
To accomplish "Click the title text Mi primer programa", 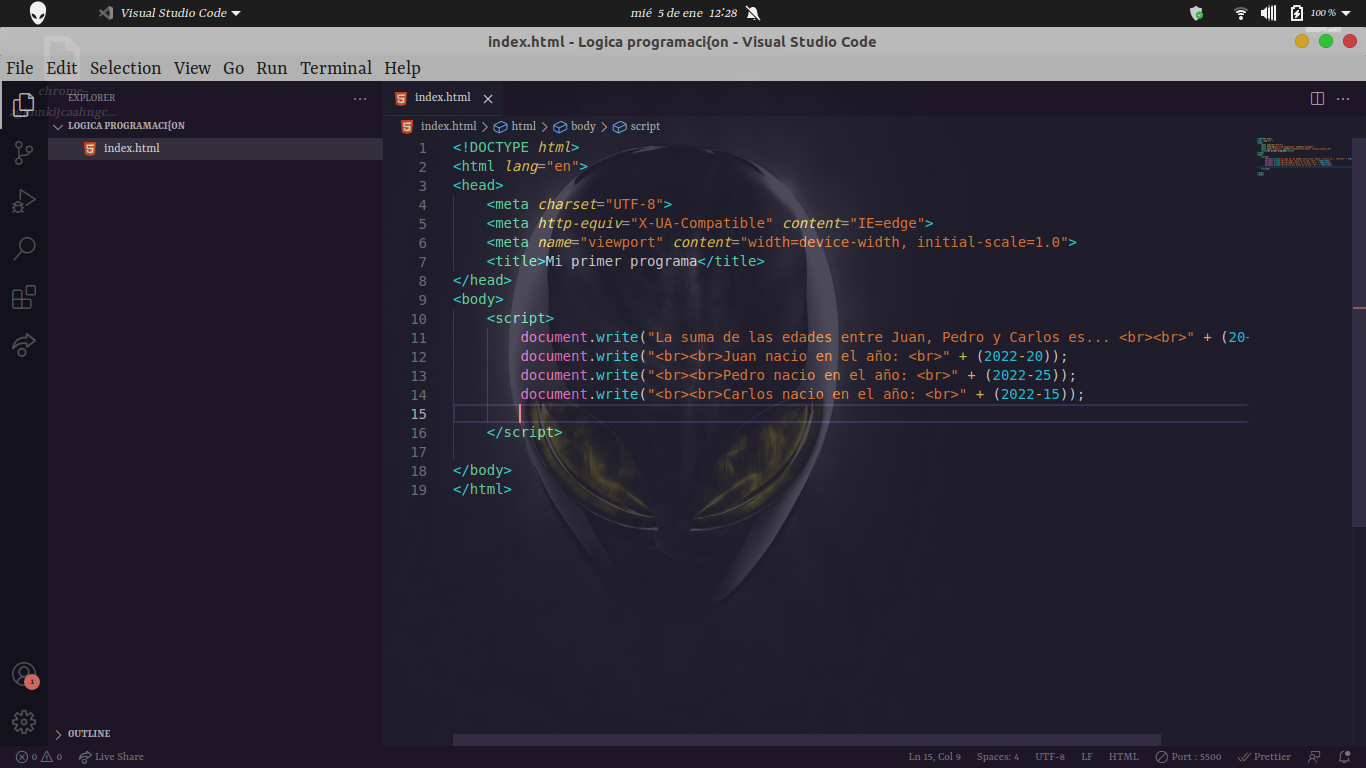I will pos(620,261).
